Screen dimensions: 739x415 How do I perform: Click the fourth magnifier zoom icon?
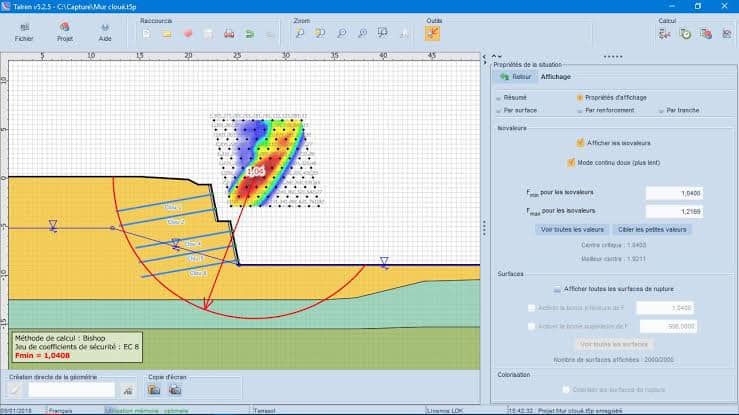[362, 33]
